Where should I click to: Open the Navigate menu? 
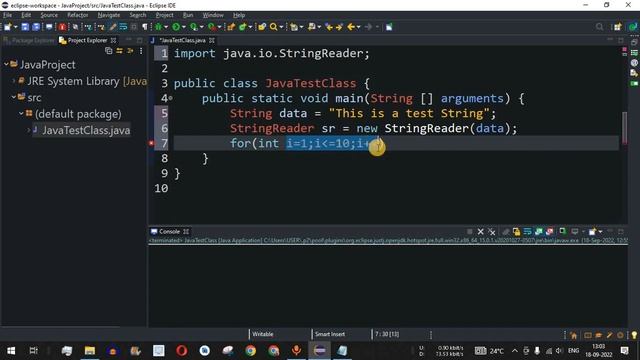pos(109,15)
